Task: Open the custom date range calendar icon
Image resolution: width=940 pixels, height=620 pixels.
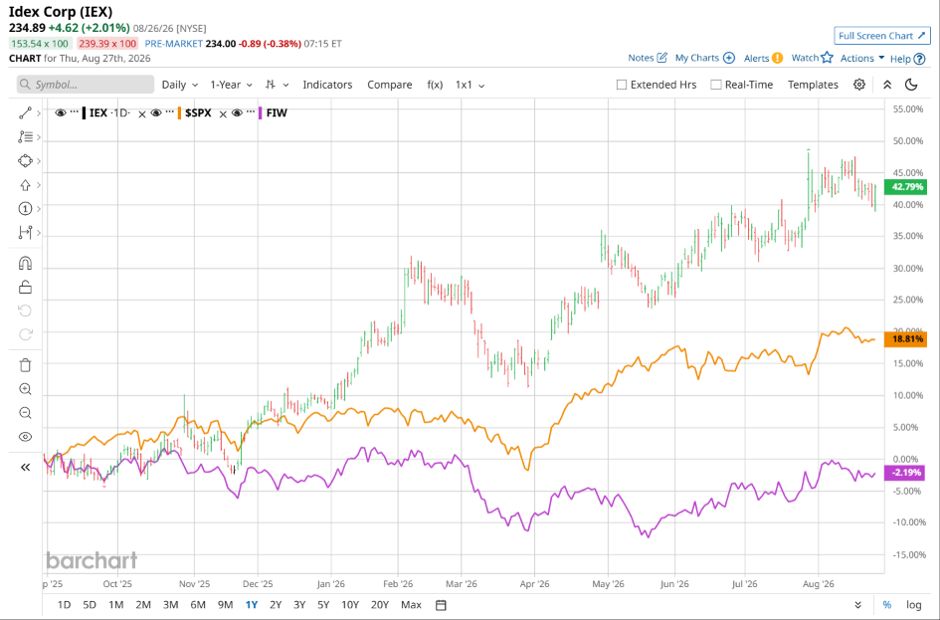Action: [x=441, y=605]
